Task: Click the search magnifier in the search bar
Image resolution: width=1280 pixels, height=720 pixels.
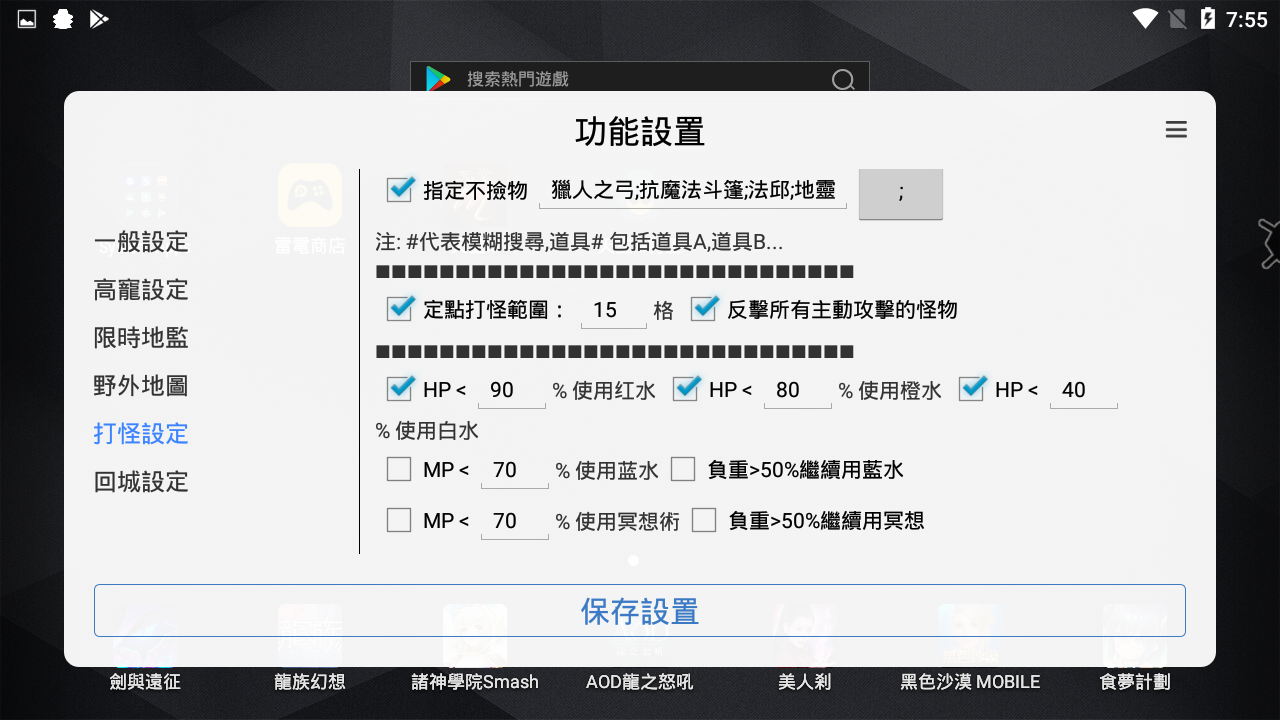Action: [843, 79]
